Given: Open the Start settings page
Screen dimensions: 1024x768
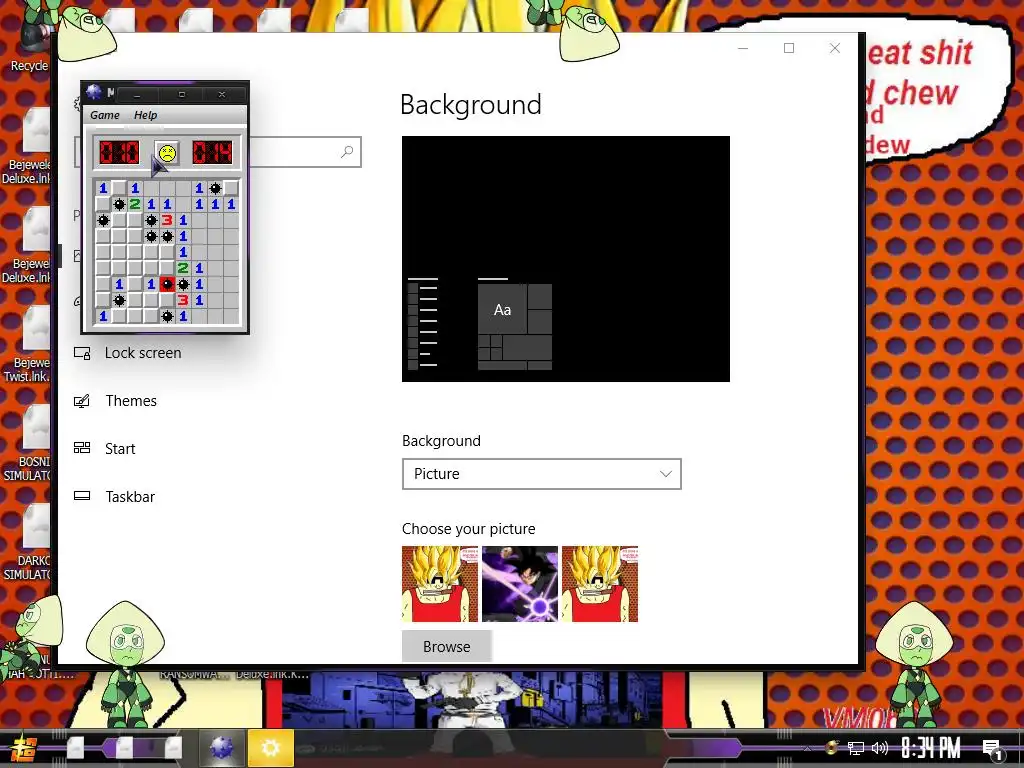Looking at the screenshot, I should coord(104,449).
